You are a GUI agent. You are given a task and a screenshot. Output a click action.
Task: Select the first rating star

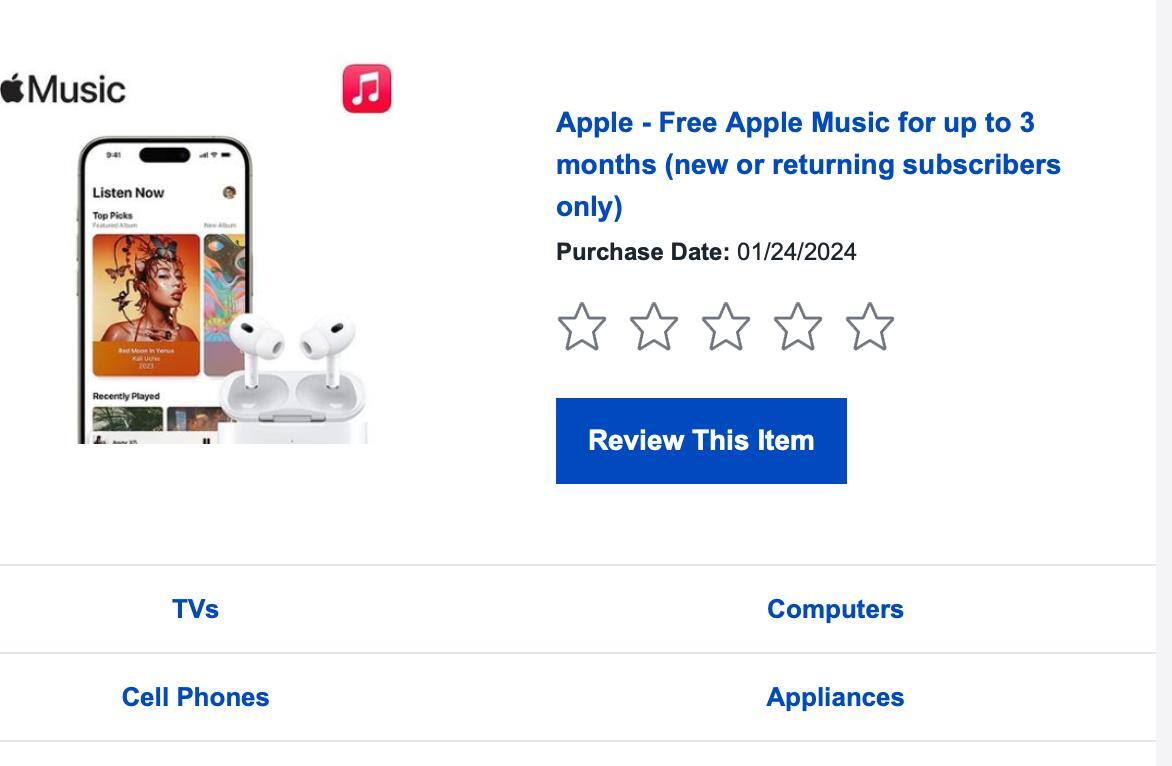(584, 325)
